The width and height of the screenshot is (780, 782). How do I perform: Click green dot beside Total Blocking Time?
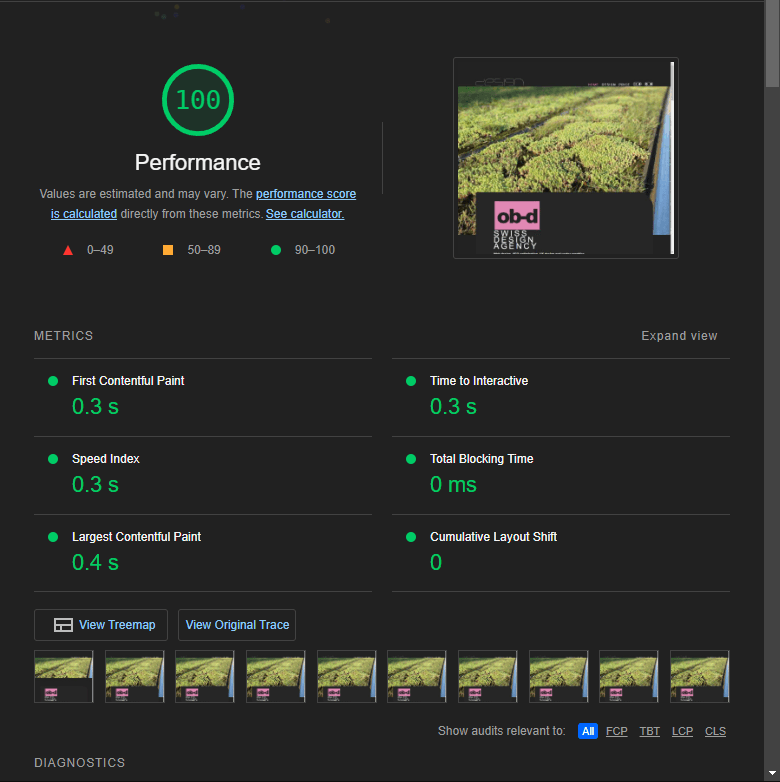coord(411,459)
